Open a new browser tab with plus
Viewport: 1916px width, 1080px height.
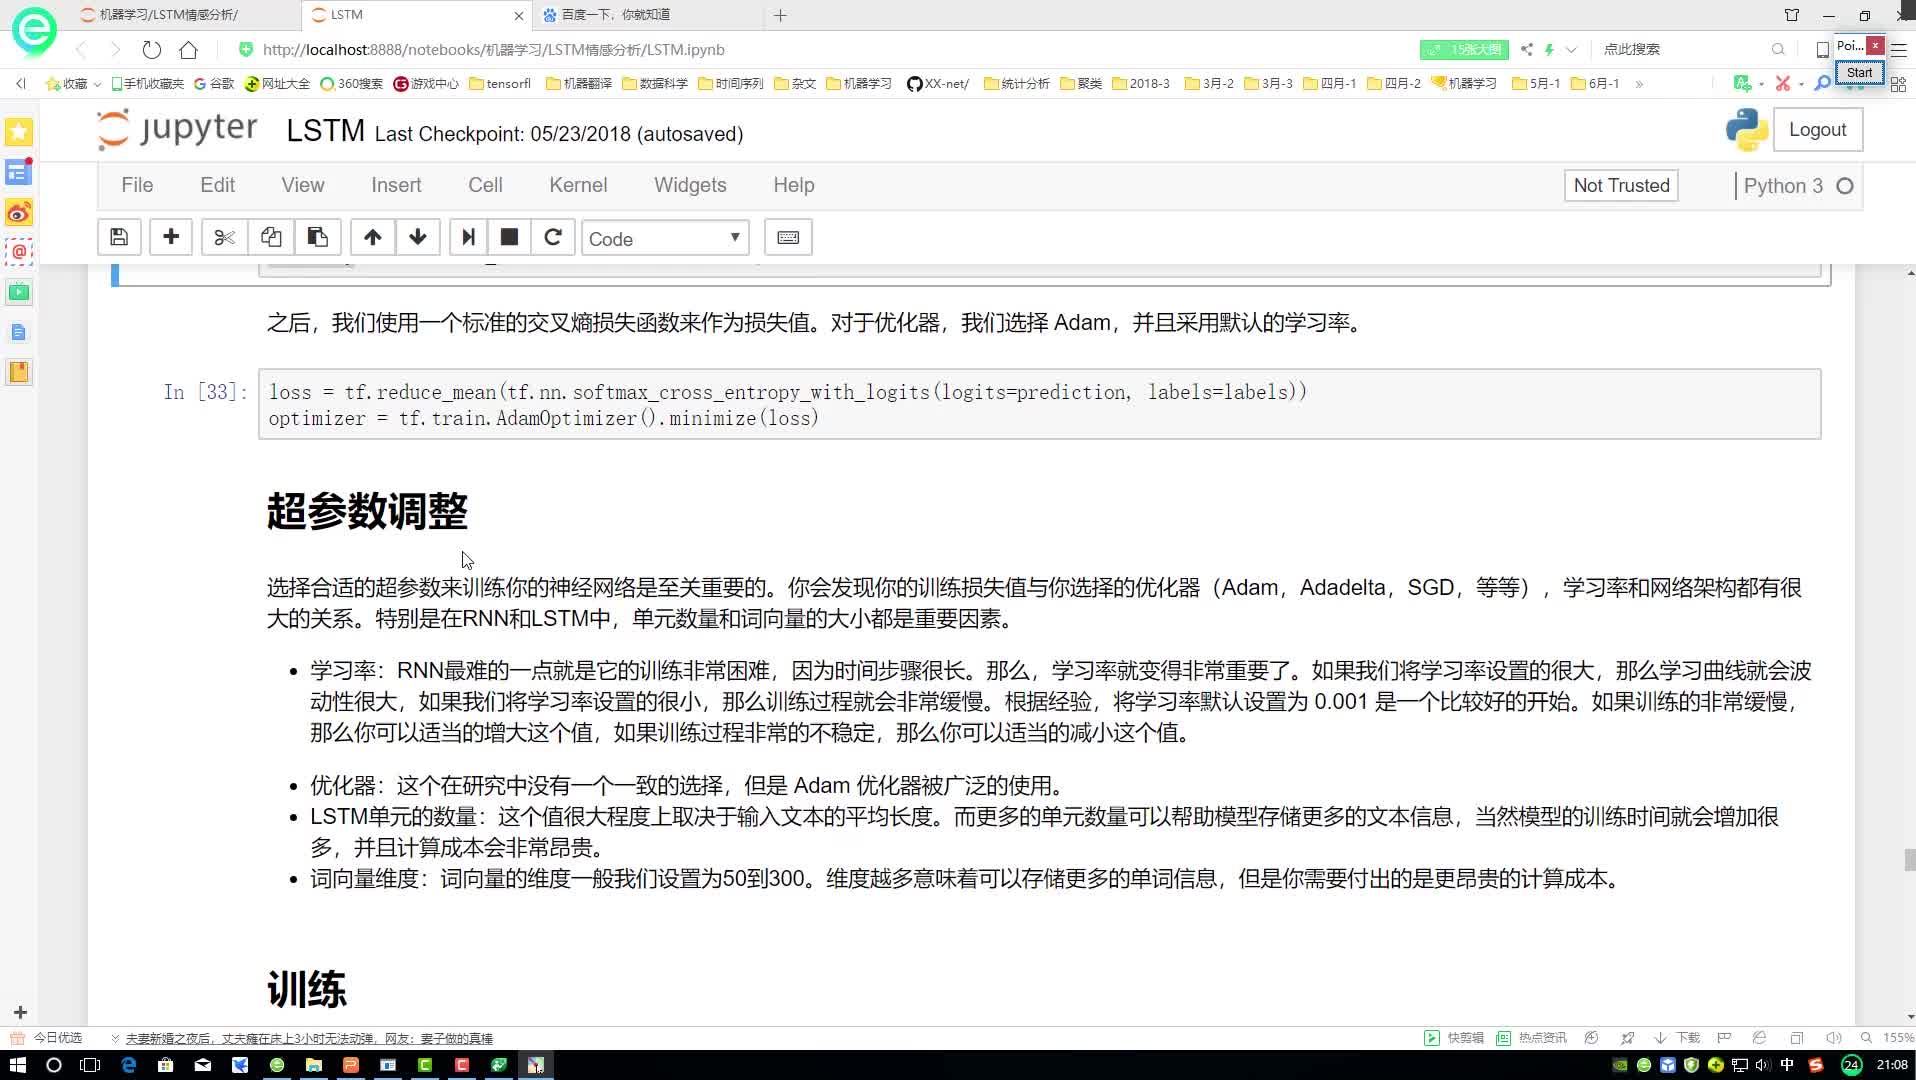tap(781, 15)
